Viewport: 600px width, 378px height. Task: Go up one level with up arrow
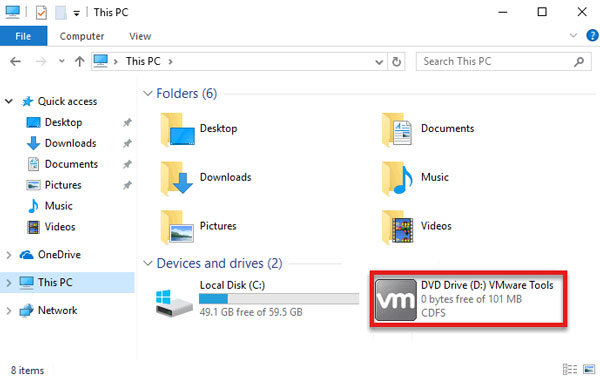point(80,61)
